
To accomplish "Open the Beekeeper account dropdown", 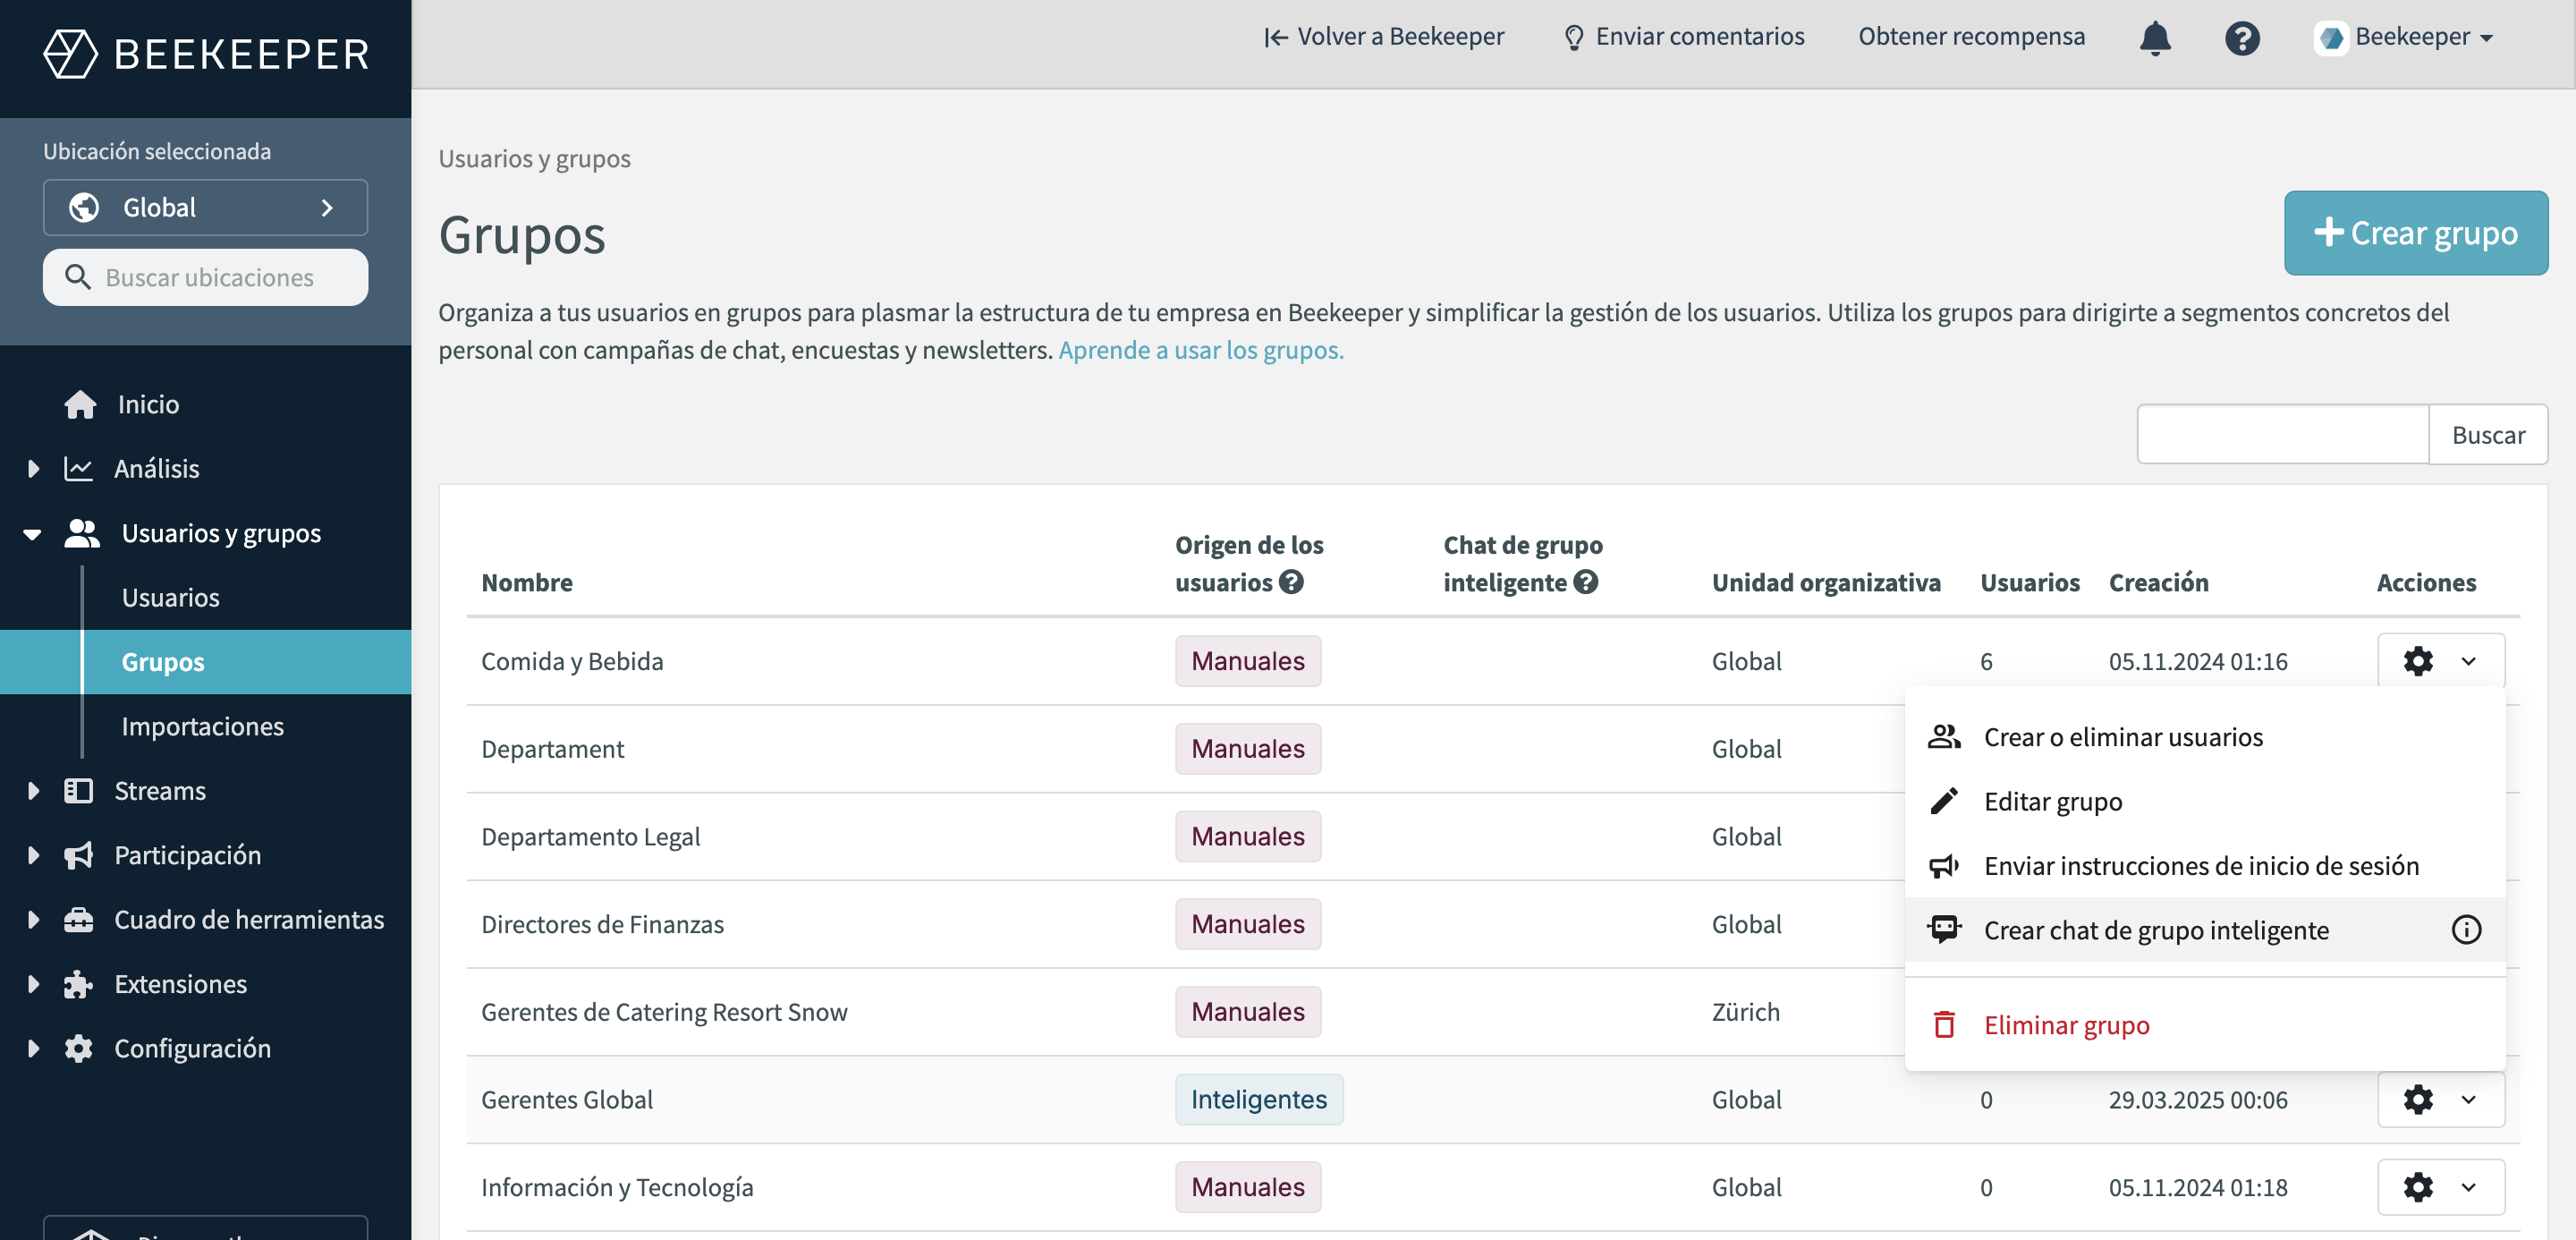I will 2404,37.
